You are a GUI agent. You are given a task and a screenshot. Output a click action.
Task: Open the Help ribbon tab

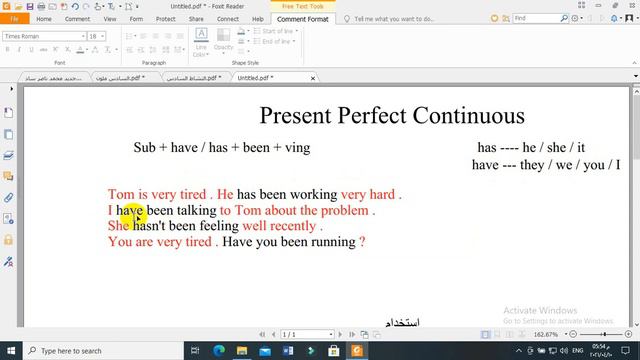[258, 19]
